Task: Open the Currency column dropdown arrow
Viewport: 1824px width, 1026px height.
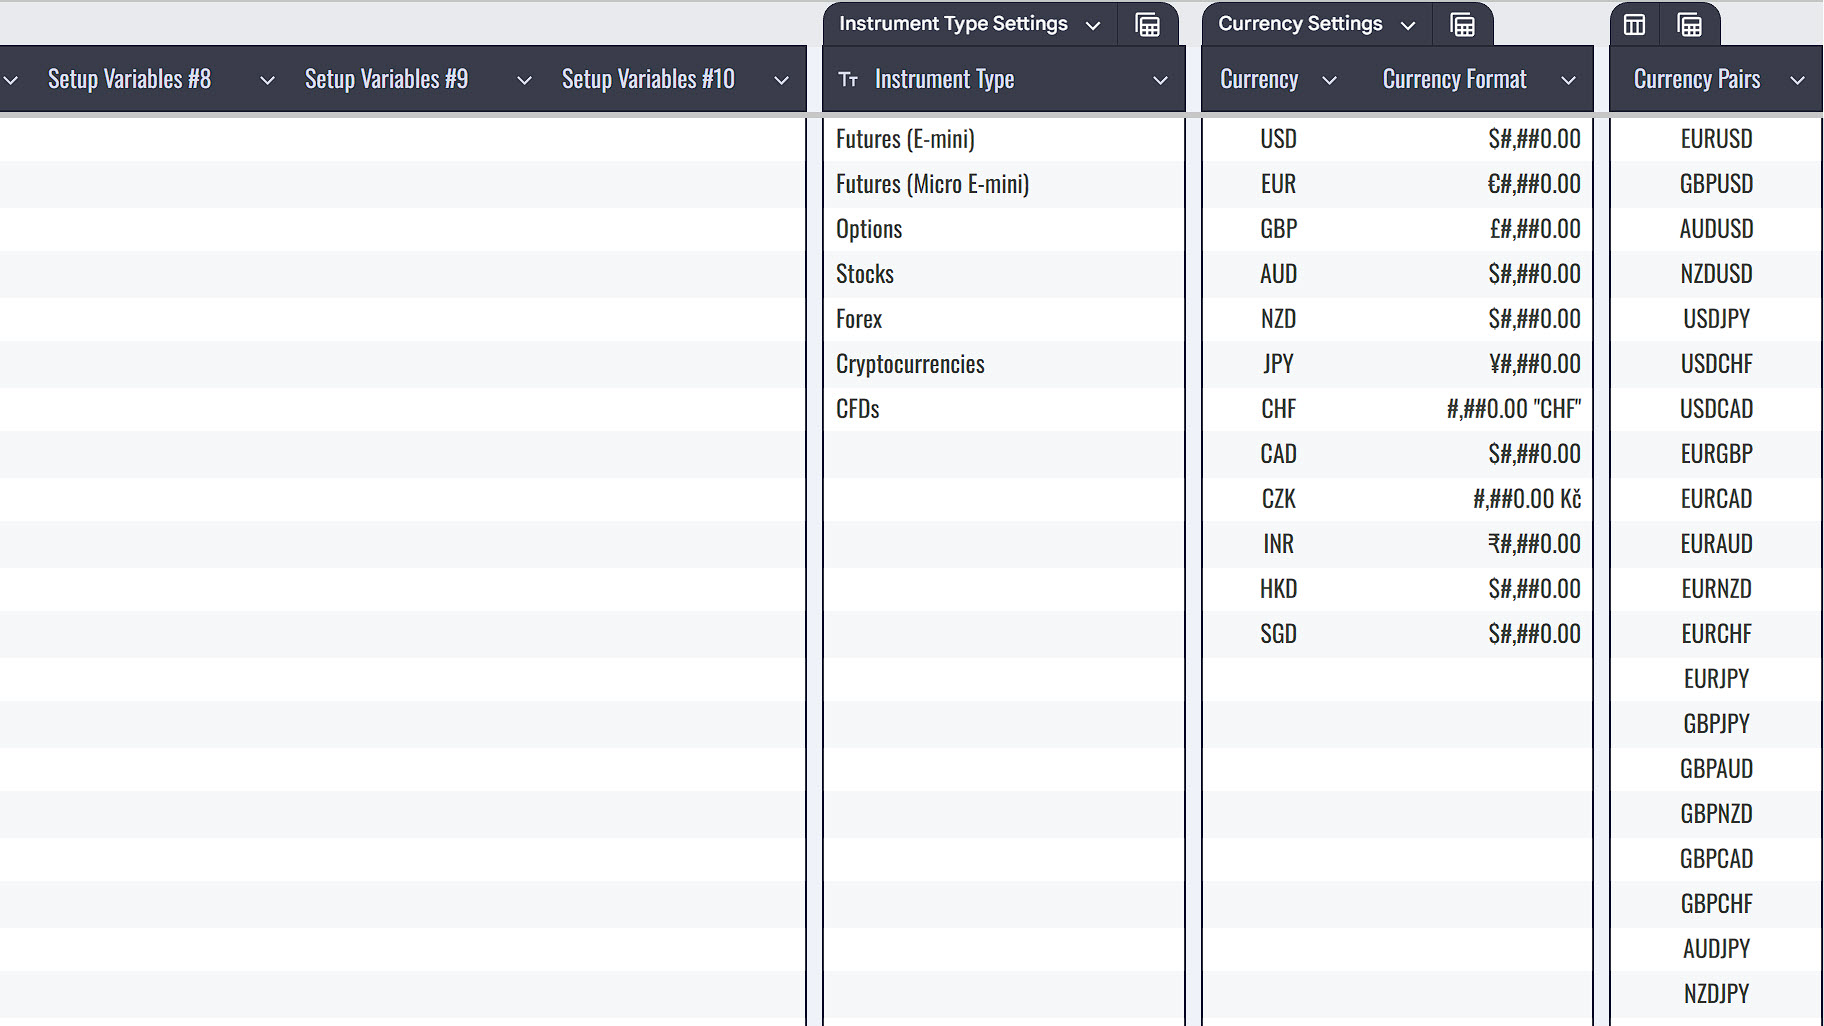Action: click(x=1329, y=80)
